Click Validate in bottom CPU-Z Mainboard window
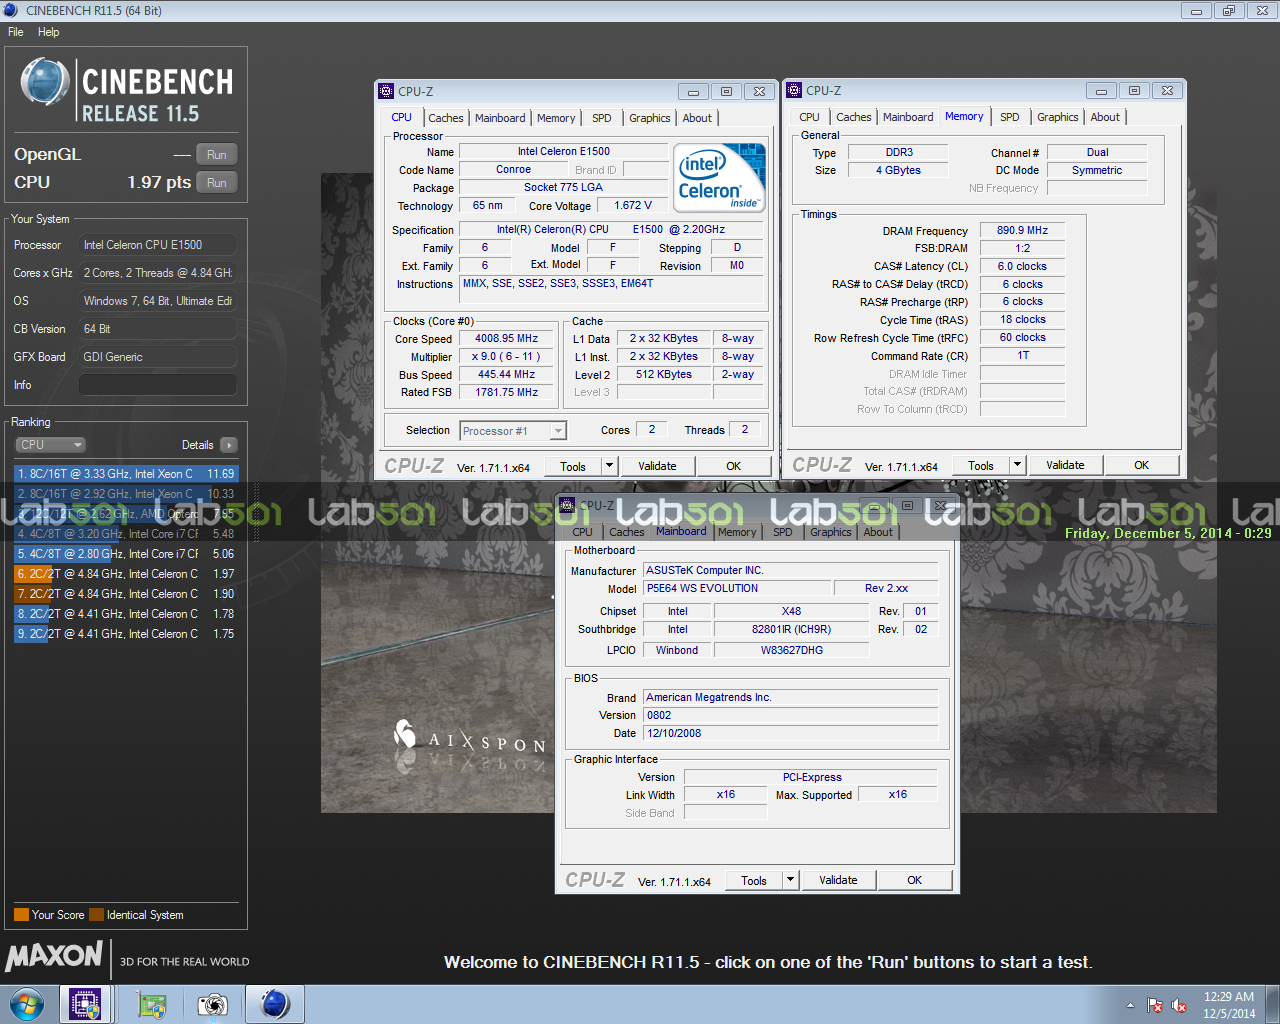Screen dimensions: 1280x1024 [838, 880]
